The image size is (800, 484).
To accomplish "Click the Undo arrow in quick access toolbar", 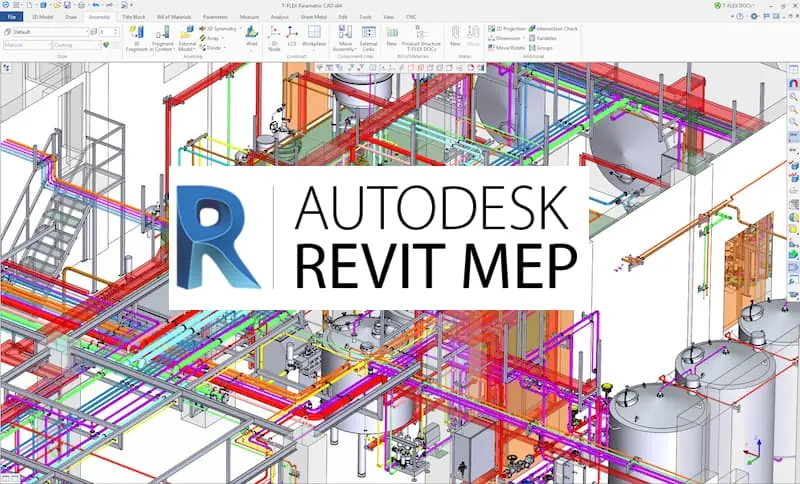I will point(95,5).
